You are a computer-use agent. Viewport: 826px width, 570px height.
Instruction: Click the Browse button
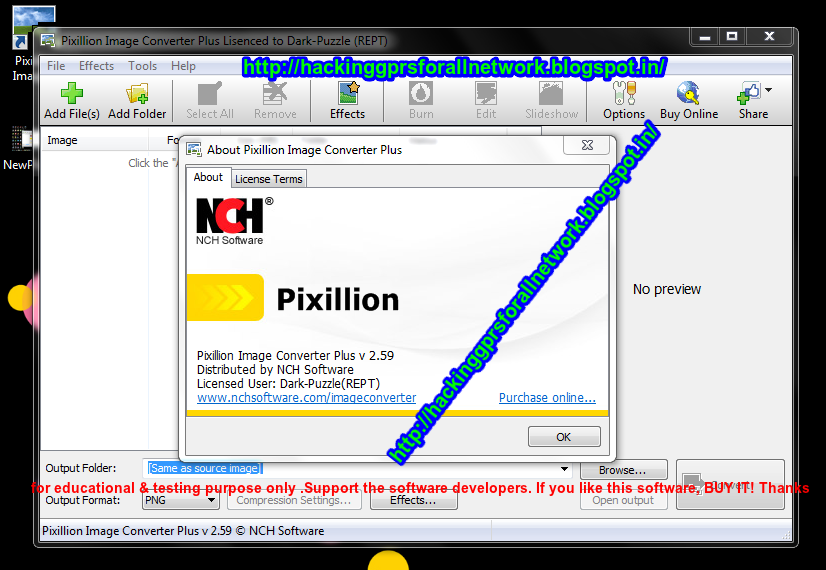[x=623, y=469]
